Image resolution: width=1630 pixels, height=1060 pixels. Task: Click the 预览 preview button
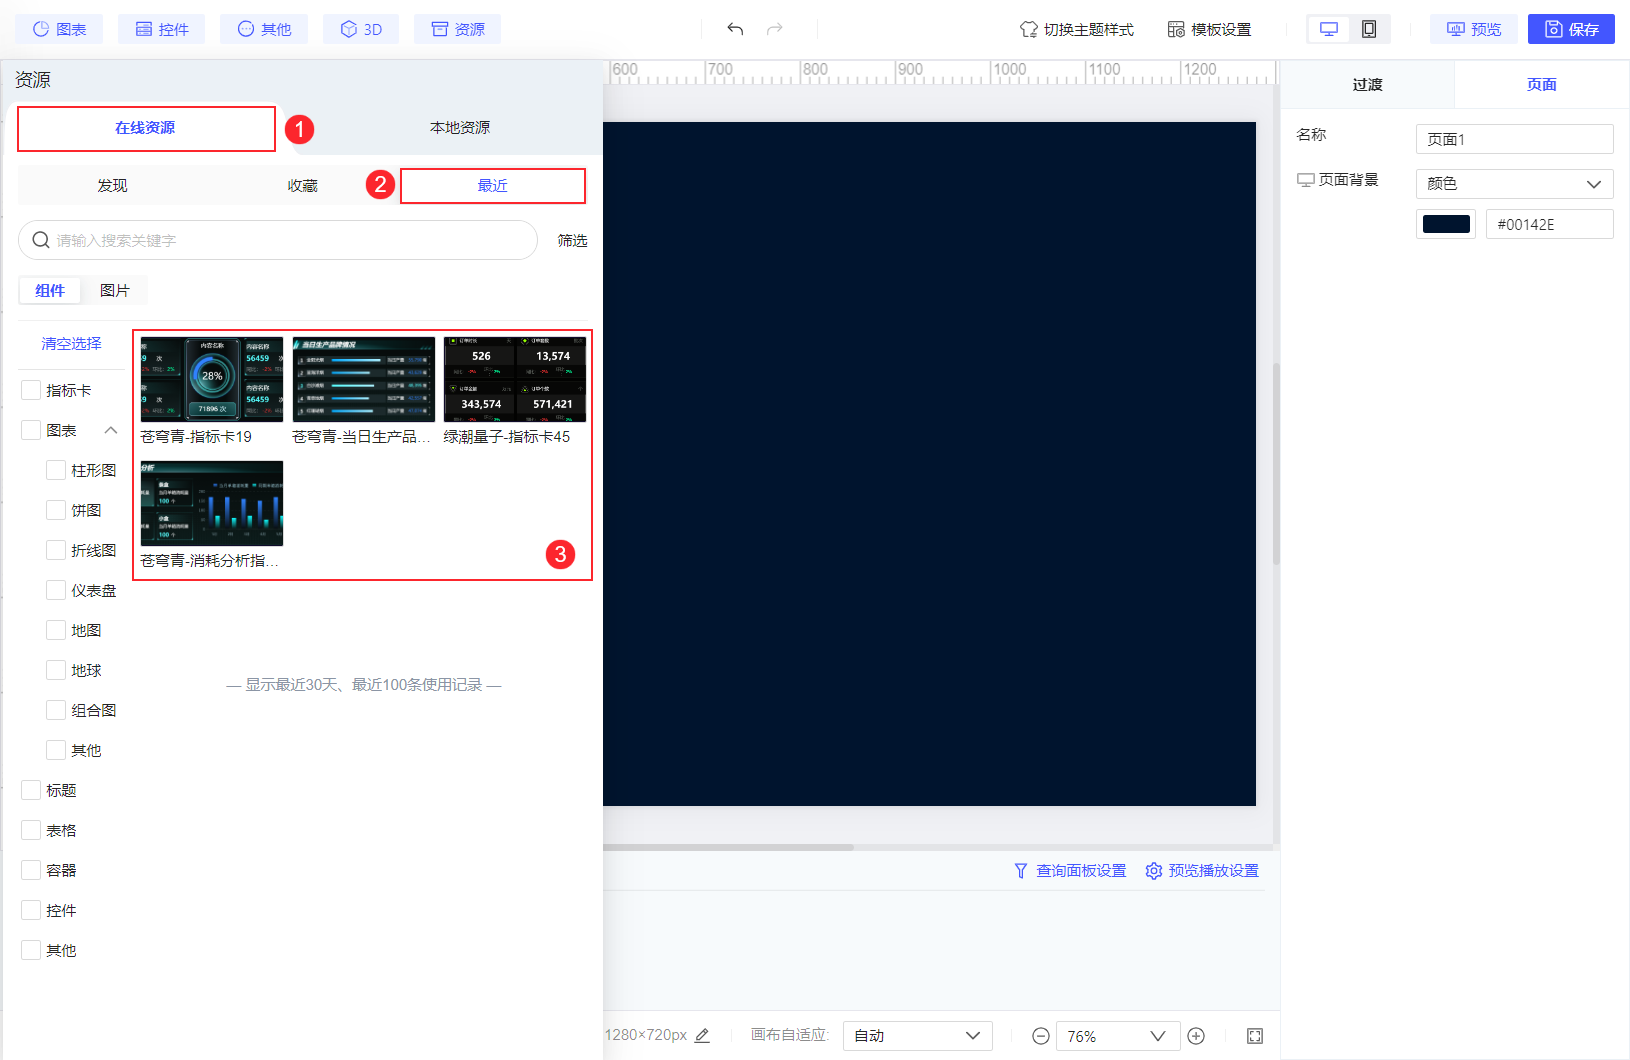pos(1474,29)
